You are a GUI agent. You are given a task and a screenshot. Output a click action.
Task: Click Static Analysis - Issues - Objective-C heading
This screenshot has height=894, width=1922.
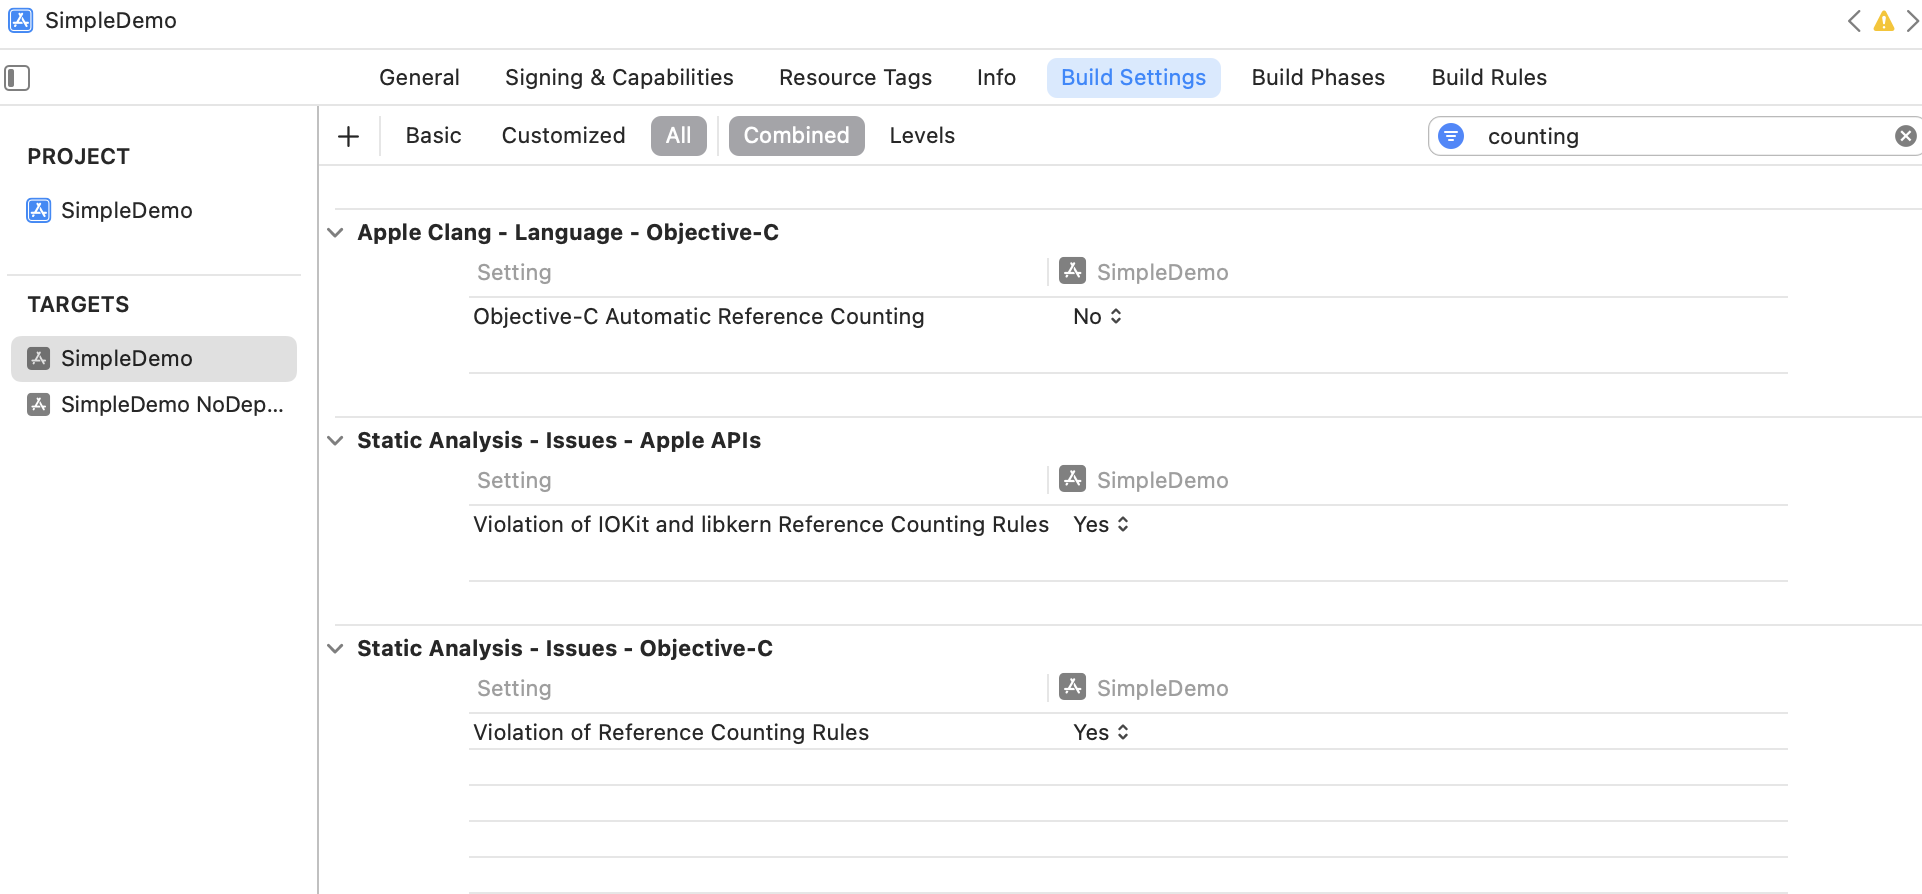pyautogui.click(x=565, y=649)
